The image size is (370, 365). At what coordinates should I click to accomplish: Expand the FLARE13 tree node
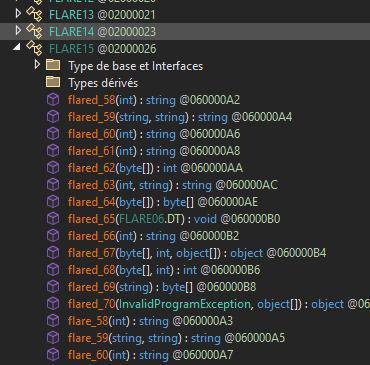click(x=18, y=14)
